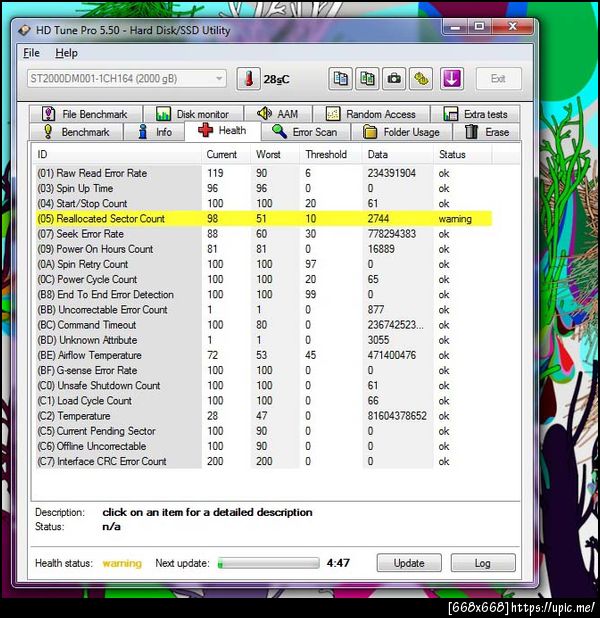Click the 16889 power on hours value
The image size is (600, 618).
click(x=381, y=249)
